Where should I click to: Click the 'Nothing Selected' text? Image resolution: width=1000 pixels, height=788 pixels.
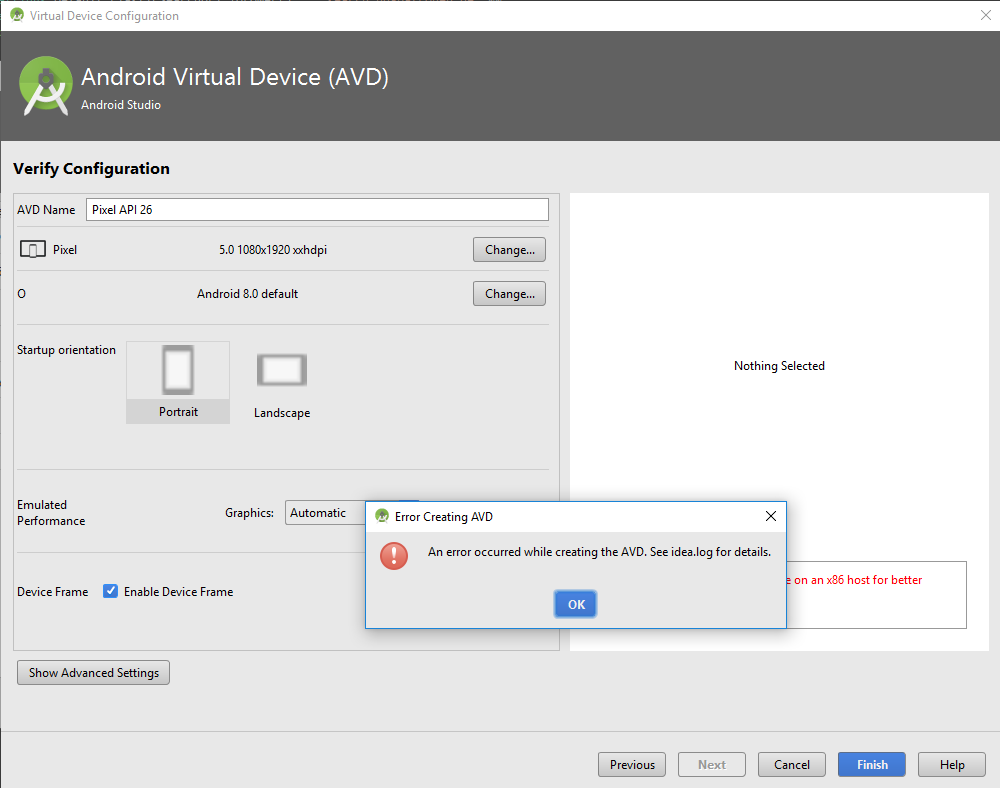[x=779, y=366]
